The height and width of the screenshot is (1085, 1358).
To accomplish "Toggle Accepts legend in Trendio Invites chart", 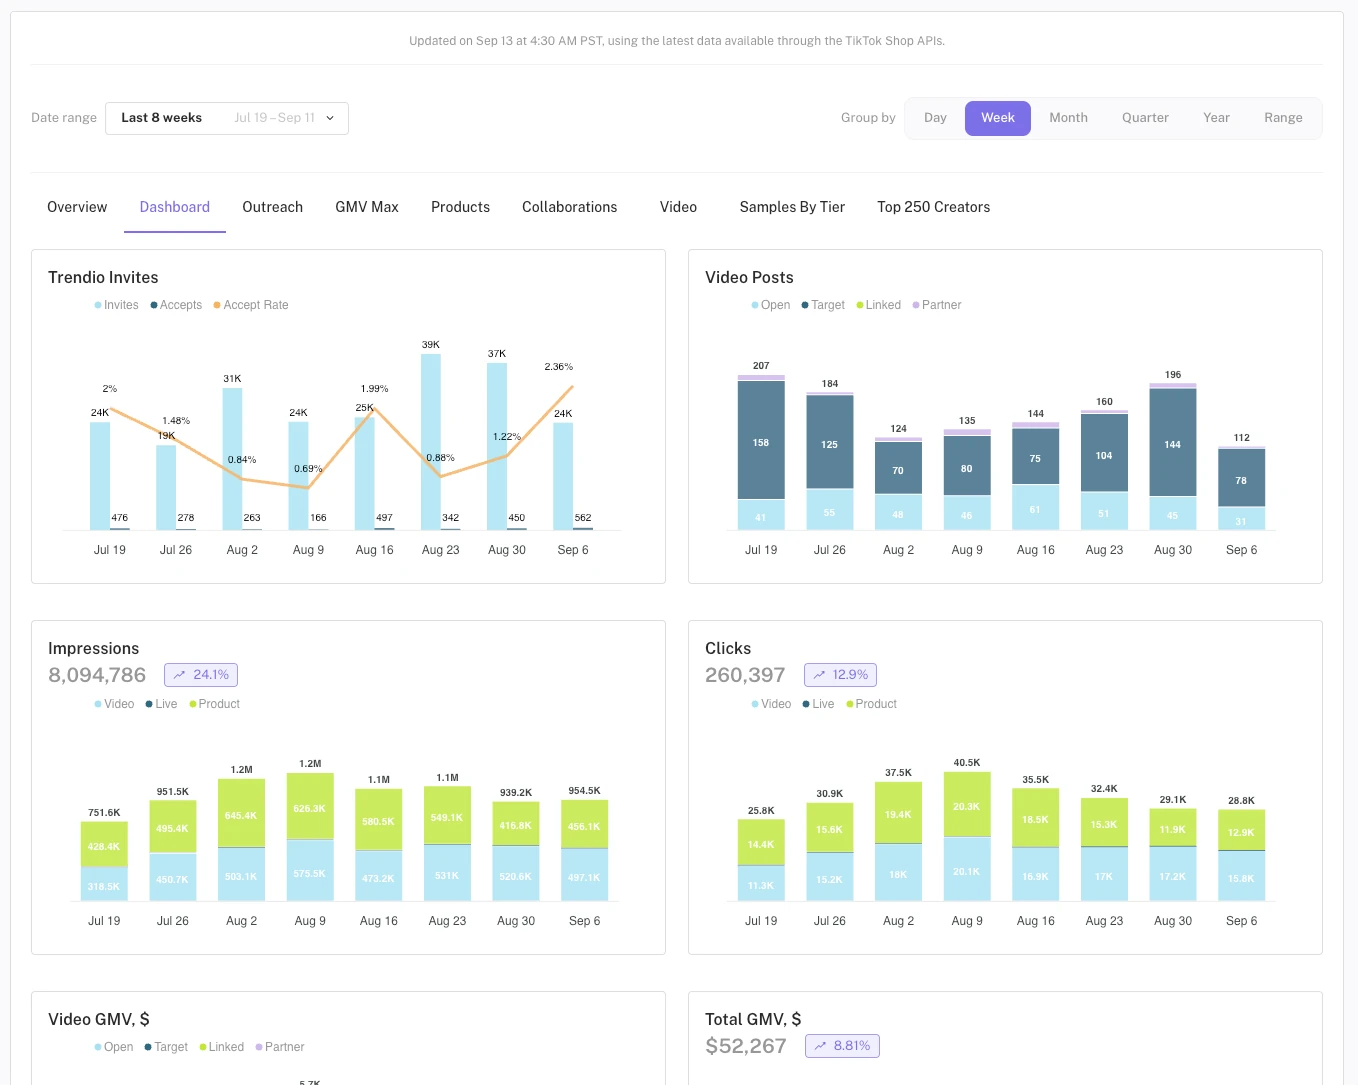I will click(176, 305).
